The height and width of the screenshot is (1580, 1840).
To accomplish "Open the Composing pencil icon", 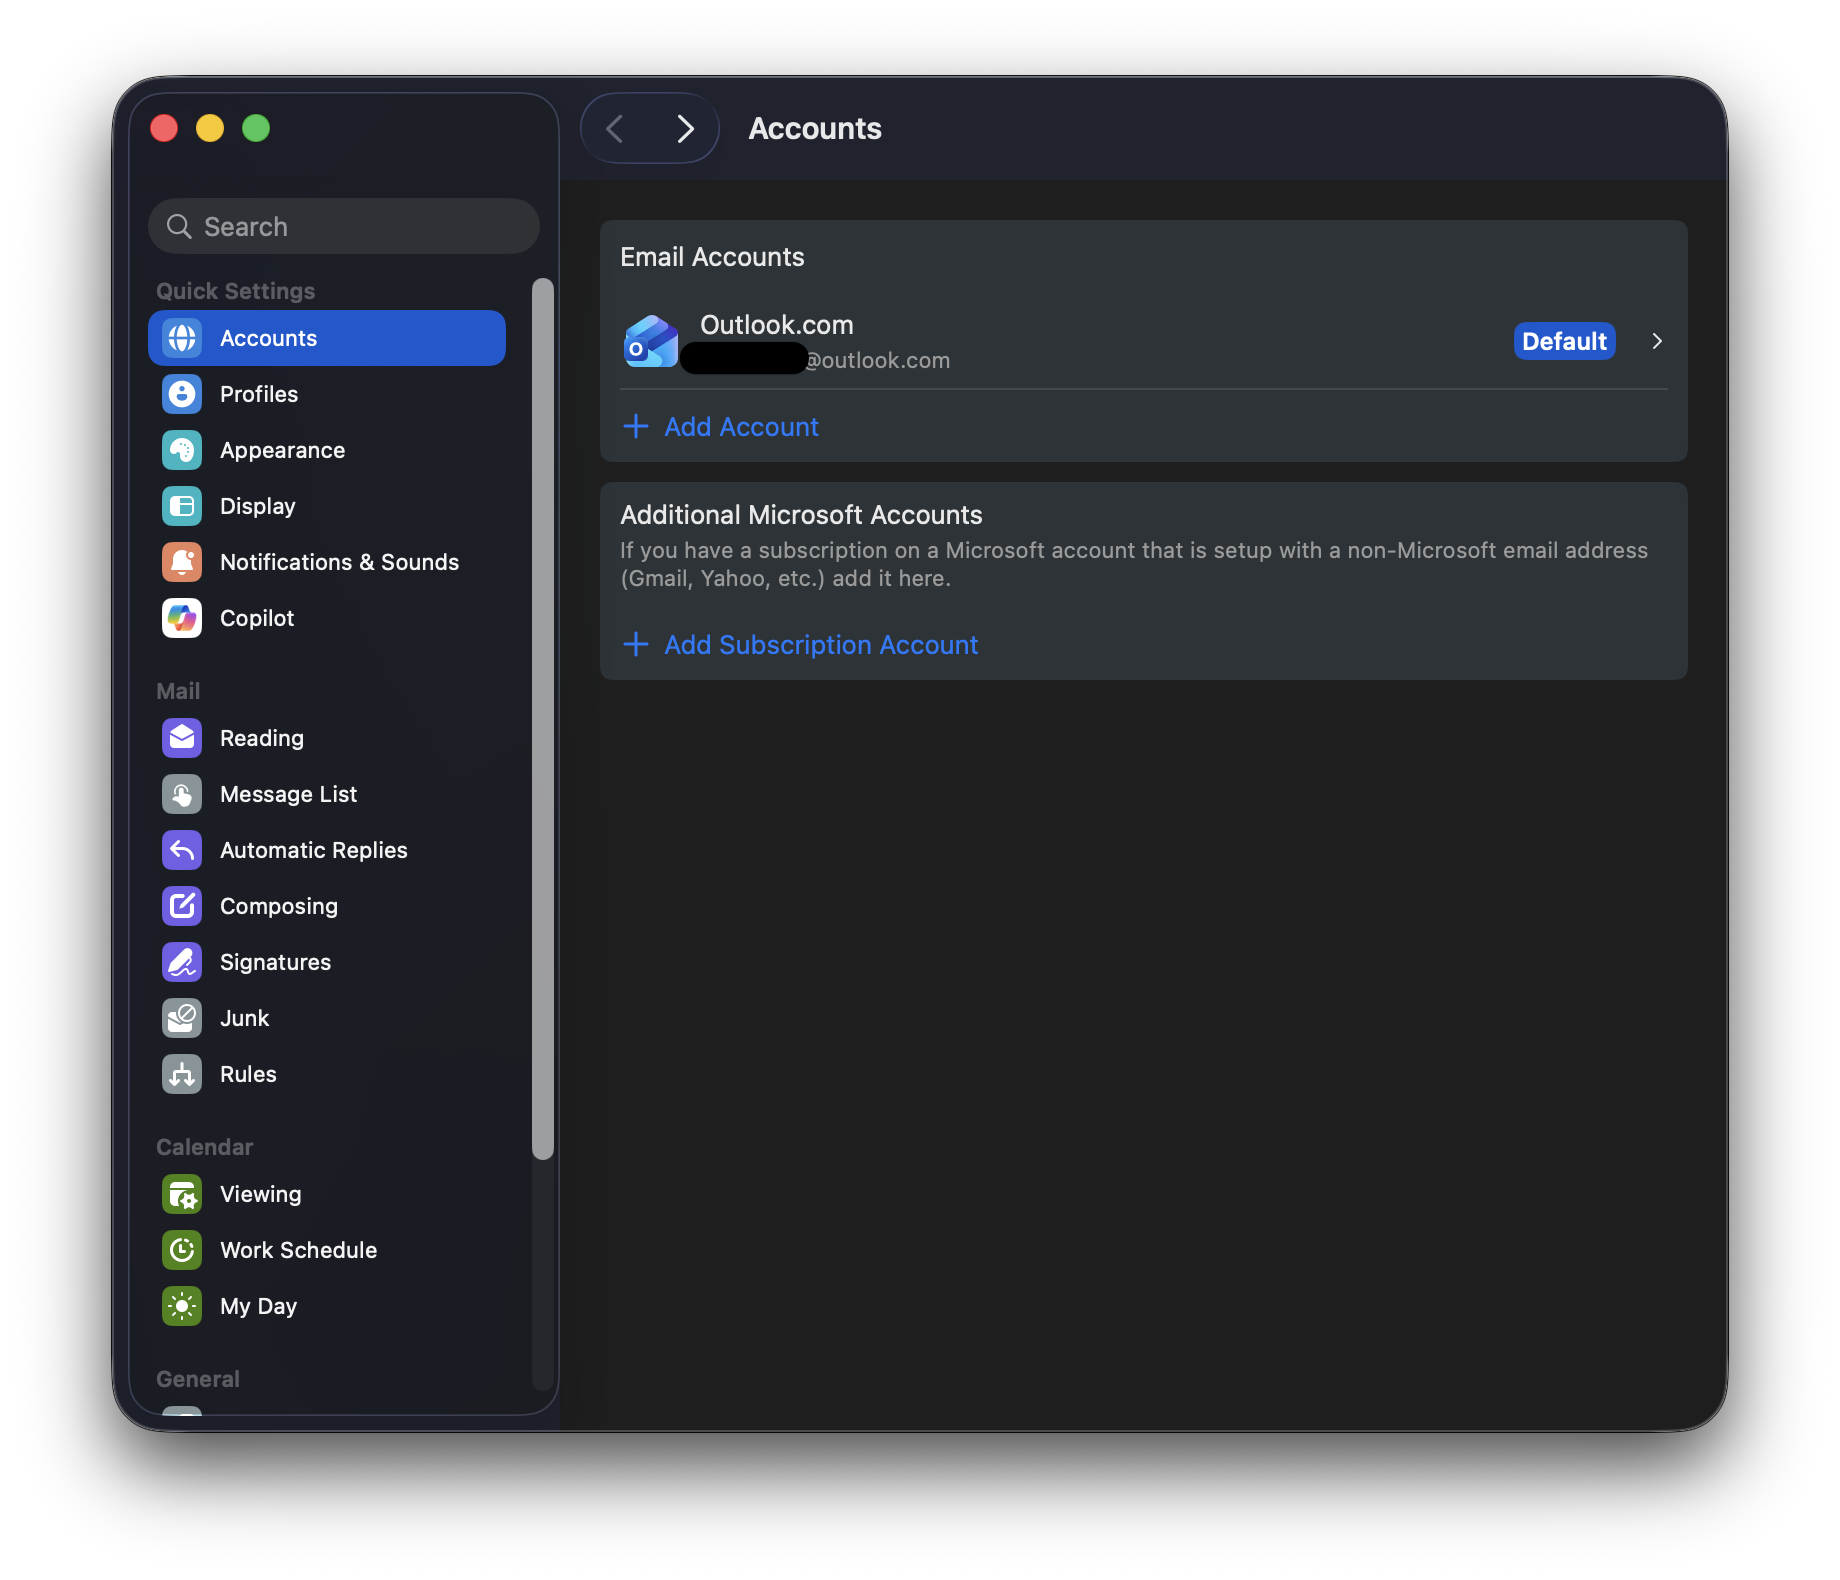I will 182,906.
